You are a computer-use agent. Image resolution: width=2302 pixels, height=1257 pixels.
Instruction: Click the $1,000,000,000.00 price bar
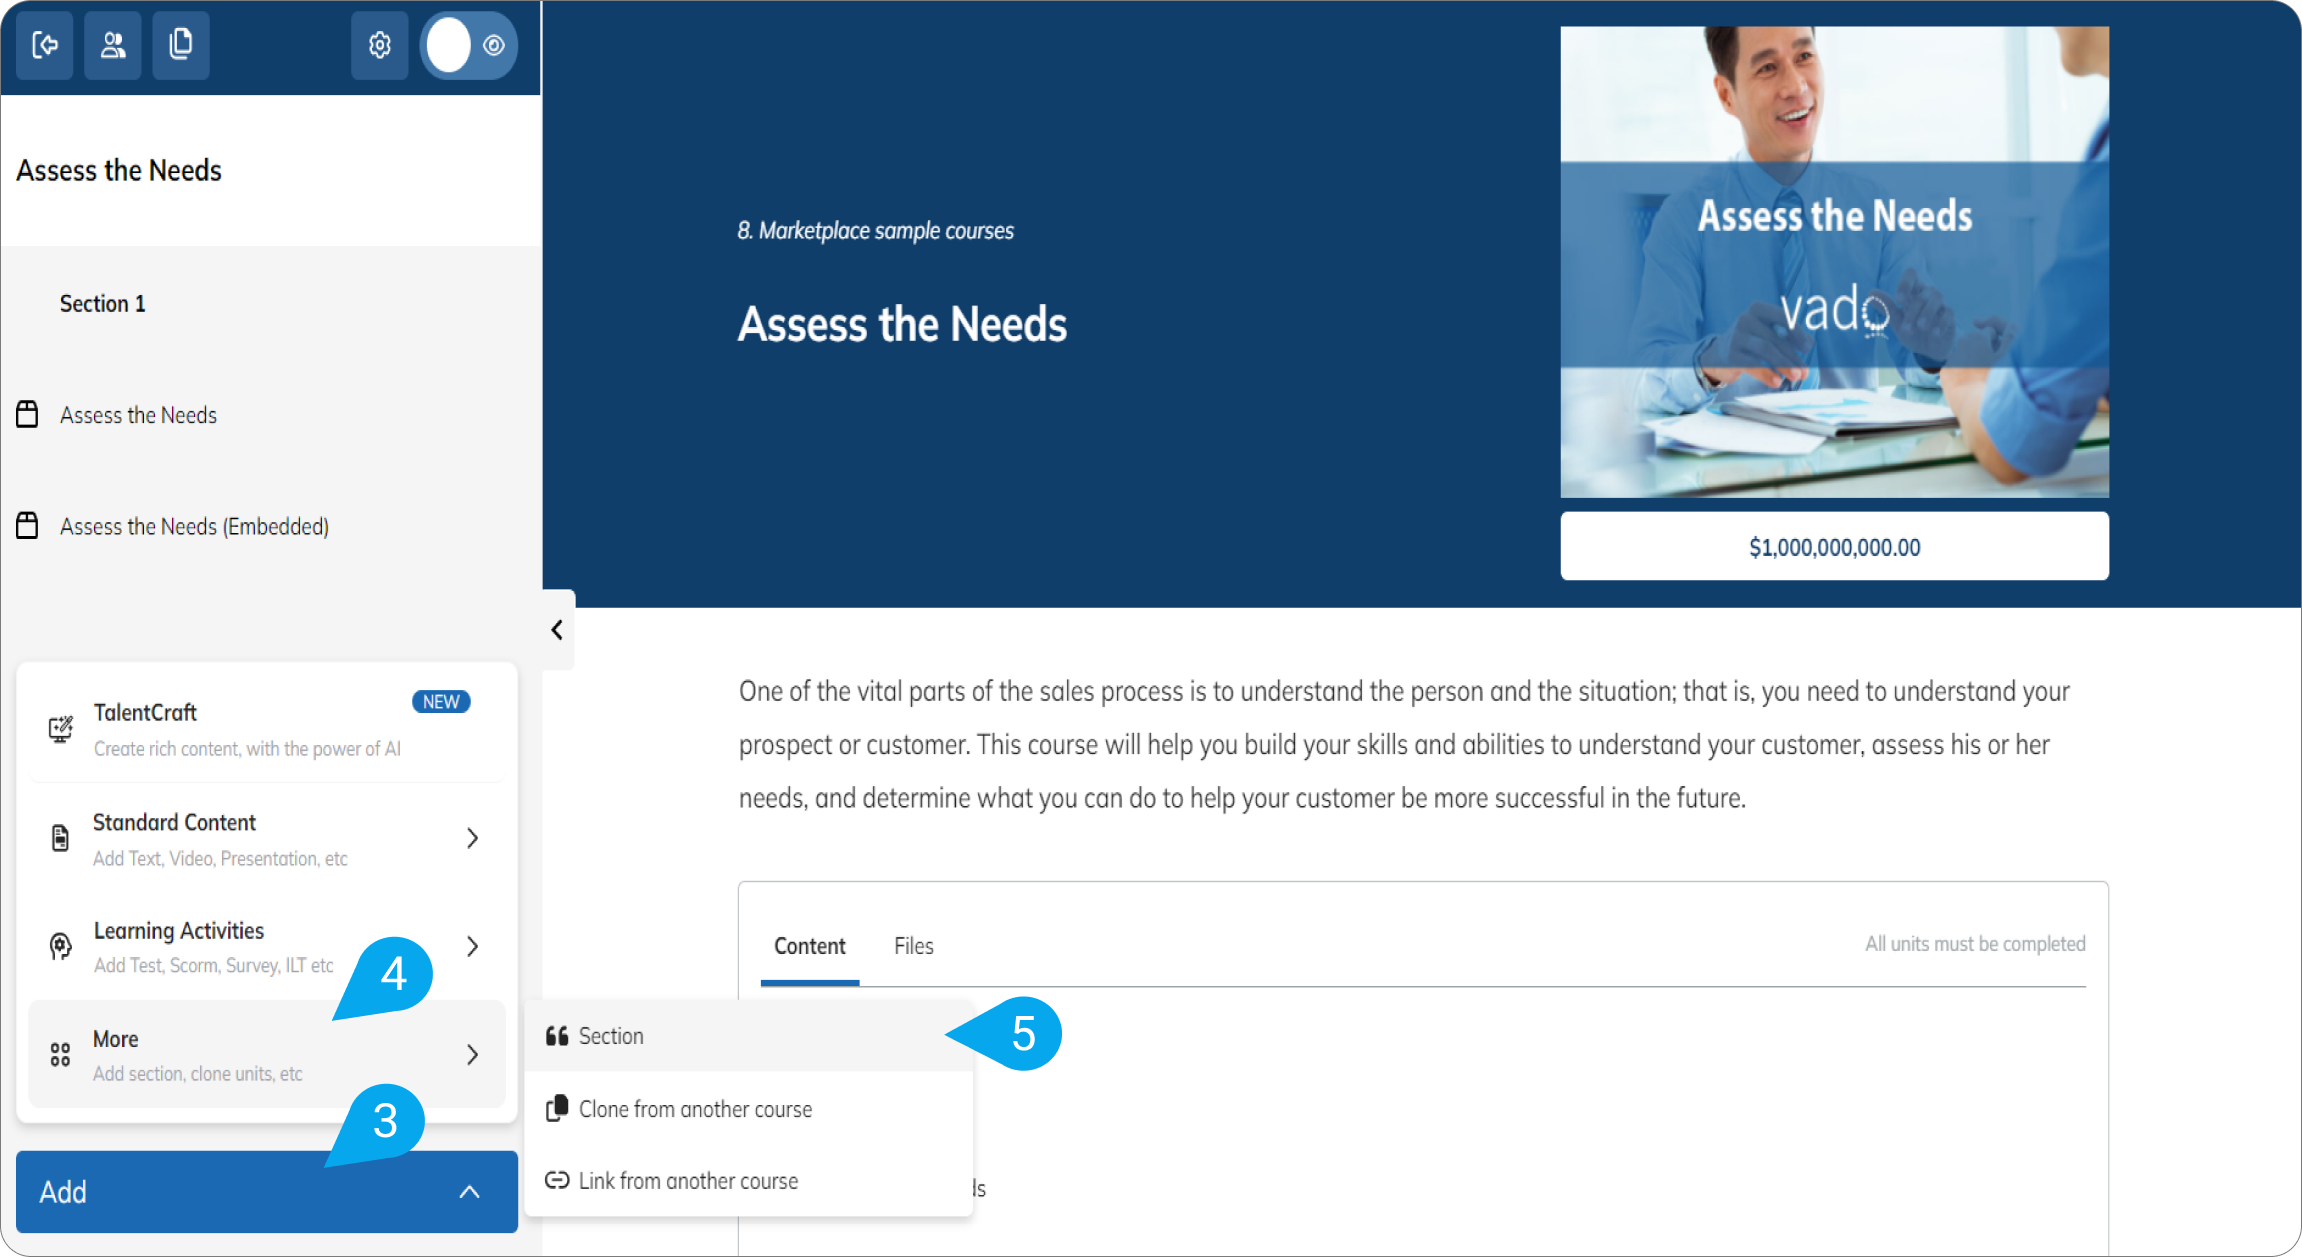[x=1833, y=546]
